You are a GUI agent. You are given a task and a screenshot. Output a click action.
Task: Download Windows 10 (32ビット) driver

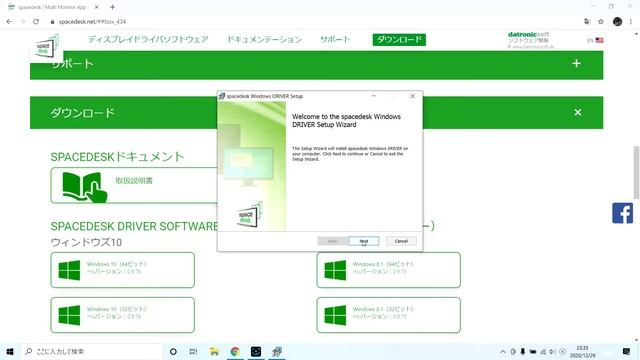click(122, 315)
